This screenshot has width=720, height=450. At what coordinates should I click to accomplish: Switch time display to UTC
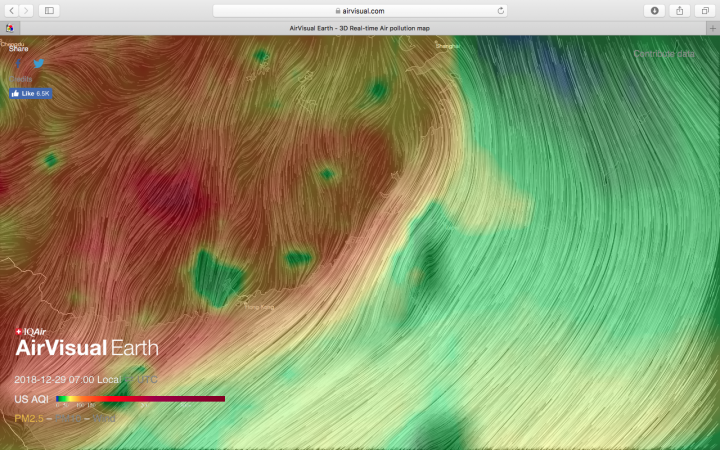click(x=147, y=380)
